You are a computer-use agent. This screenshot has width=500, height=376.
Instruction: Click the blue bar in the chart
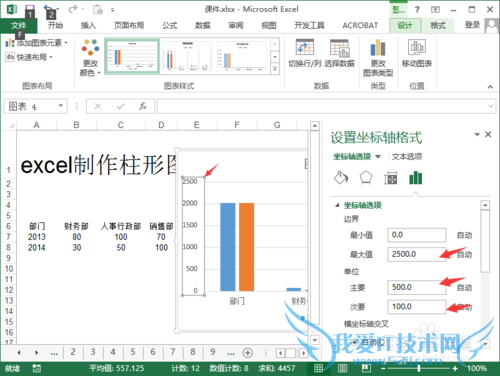[228, 247]
